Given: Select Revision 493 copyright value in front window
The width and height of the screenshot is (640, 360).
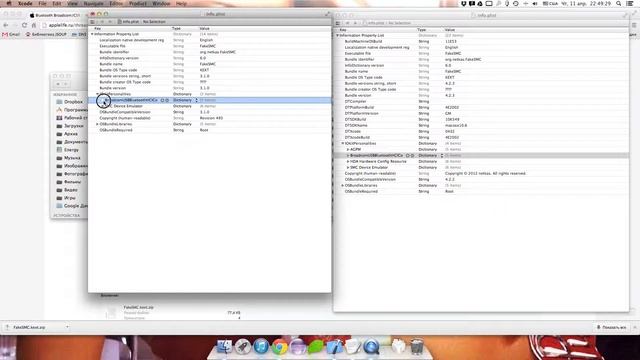Looking at the screenshot, I should tap(211, 118).
